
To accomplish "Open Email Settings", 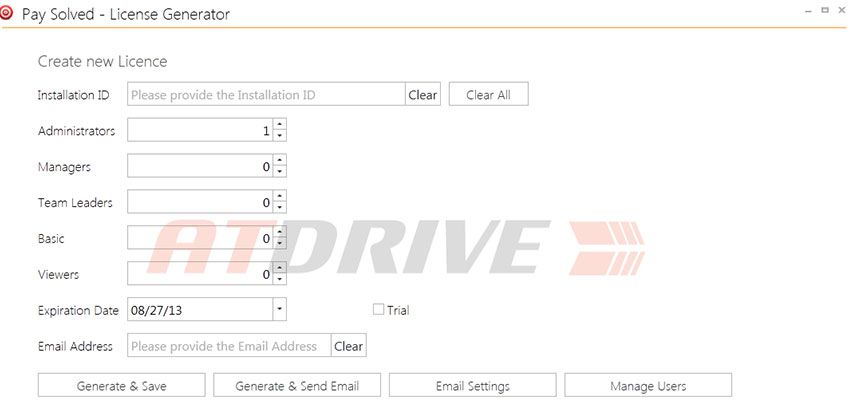I will click(x=473, y=385).
